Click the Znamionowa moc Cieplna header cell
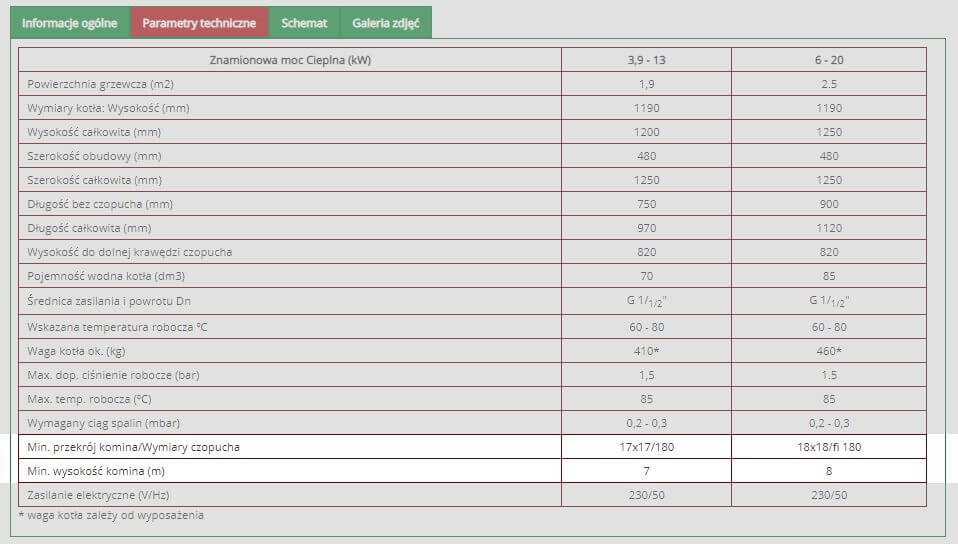Image resolution: width=958 pixels, height=544 pixels. (x=290, y=60)
